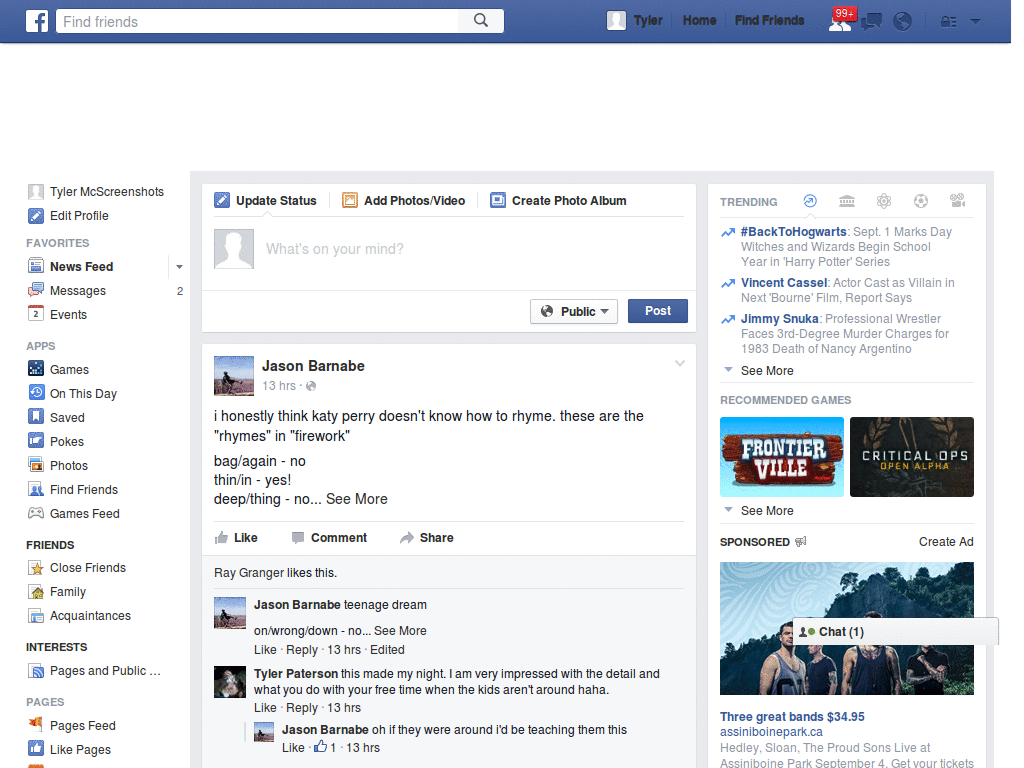This screenshot has height=768, width=1024.
Task: Open the sponsored bands ad image
Action: pyautogui.click(x=846, y=628)
